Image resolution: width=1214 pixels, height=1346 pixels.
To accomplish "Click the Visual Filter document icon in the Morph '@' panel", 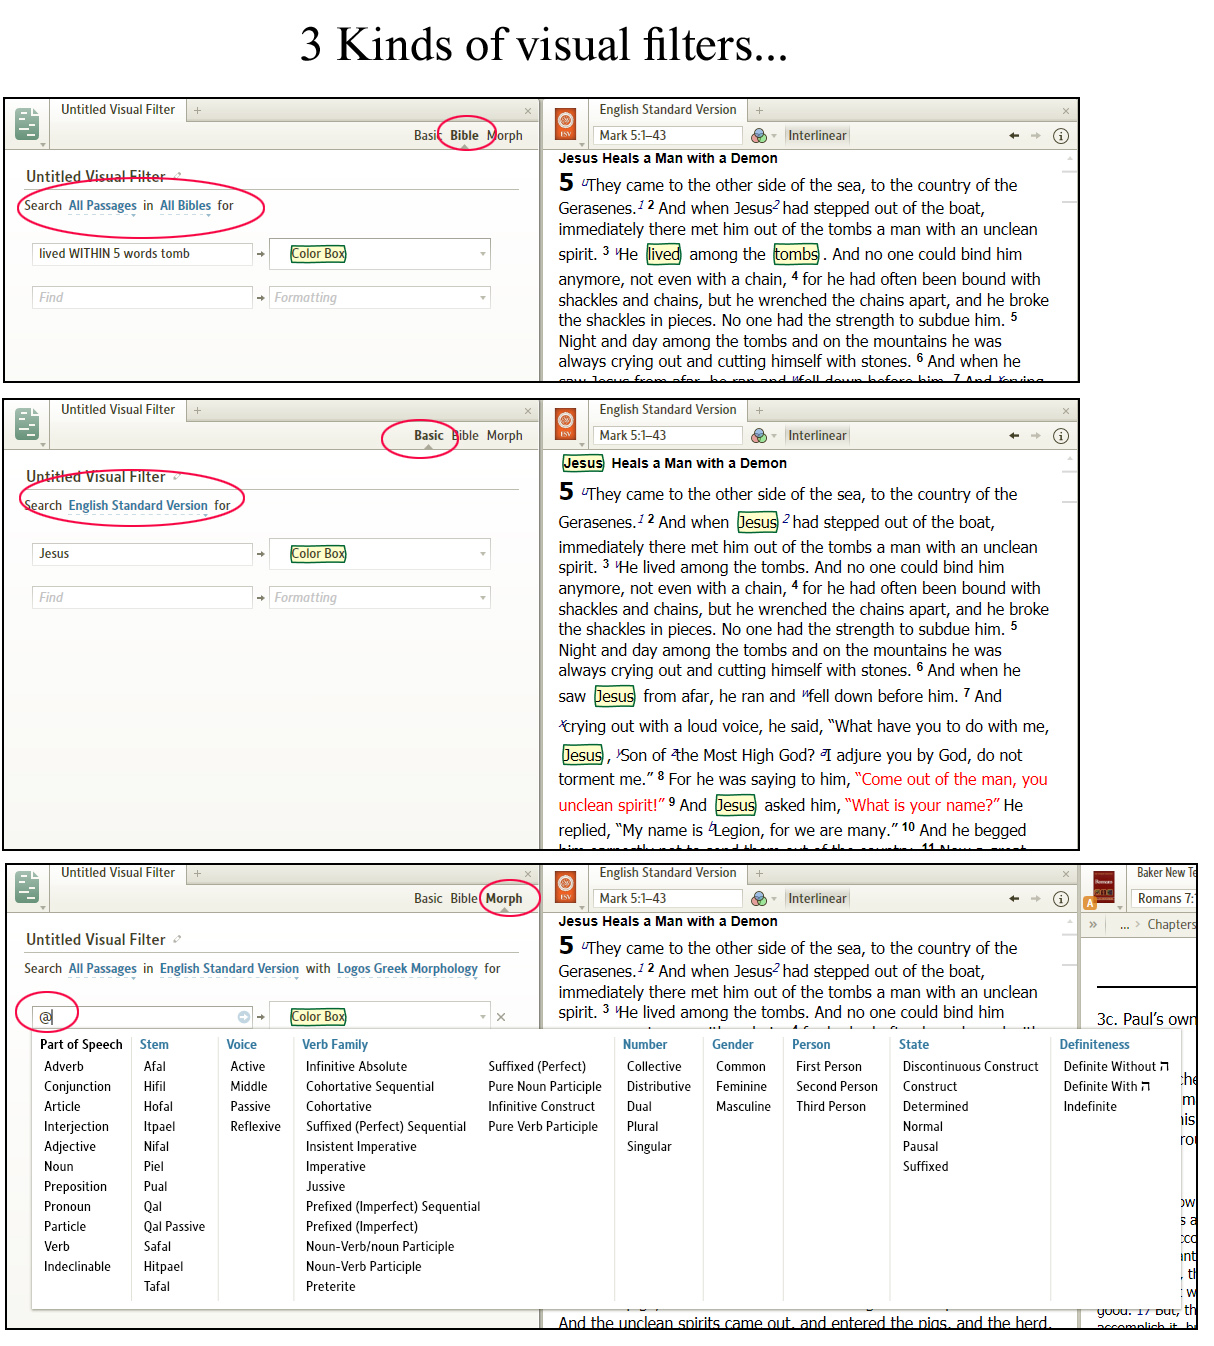I will pyautogui.click(x=28, y=887).
